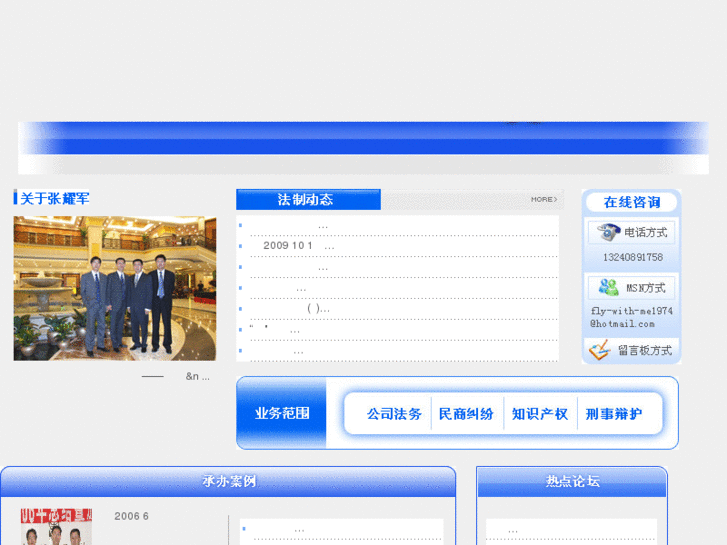Open the 留言板方式 message board link
727x545 pixels.
coord(644,351)
